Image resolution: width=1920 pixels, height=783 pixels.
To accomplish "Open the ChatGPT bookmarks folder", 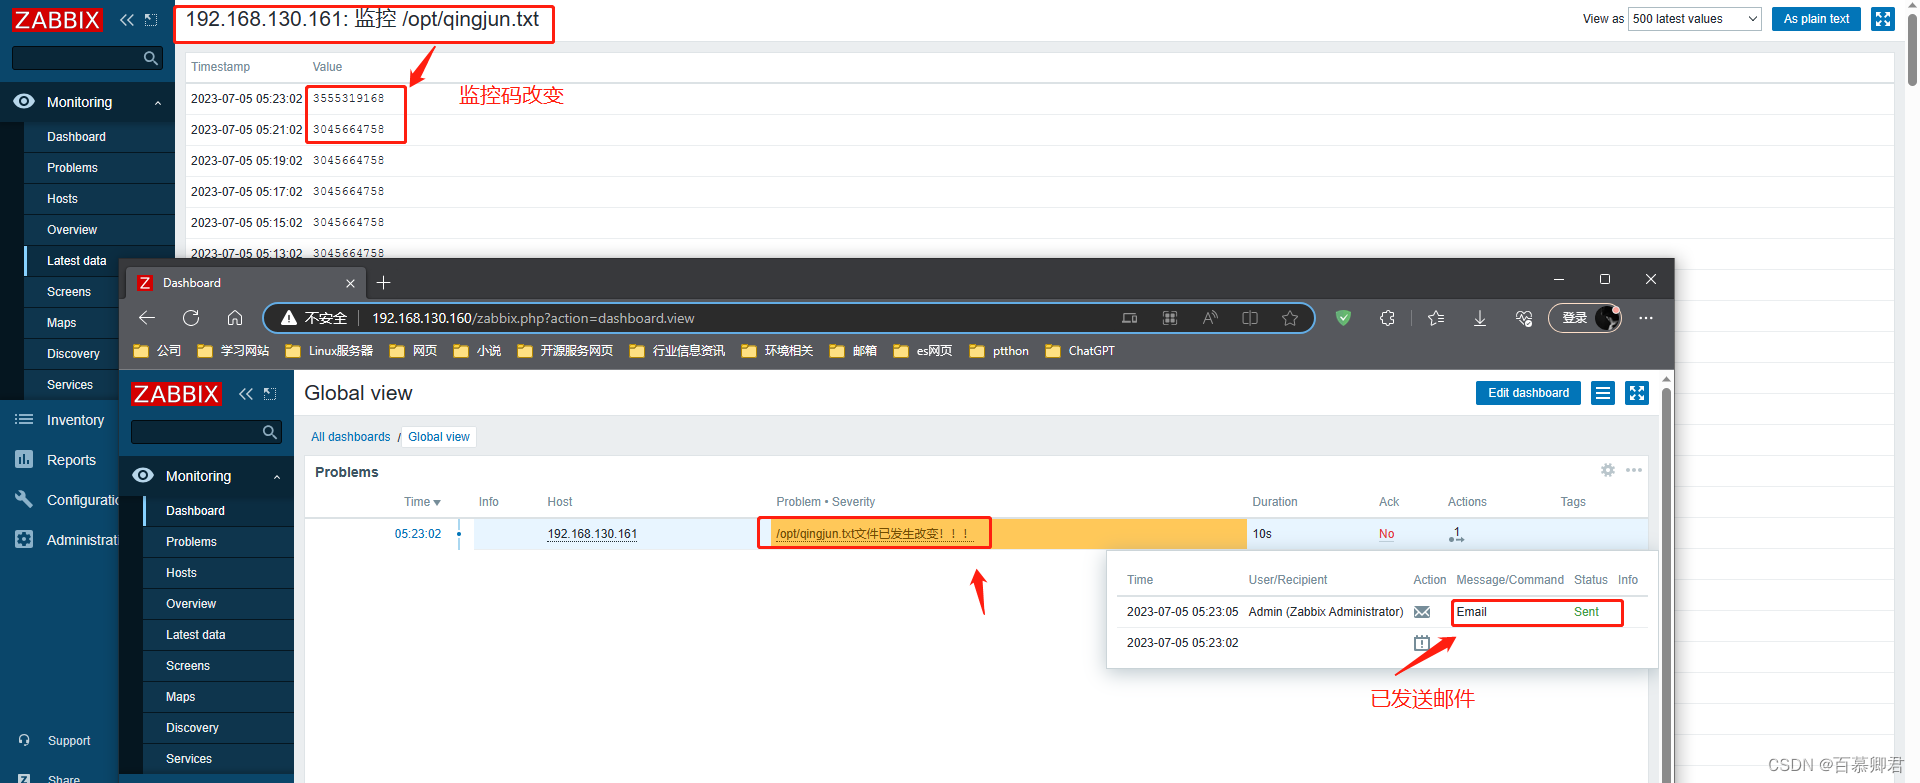I will 1079,351.
